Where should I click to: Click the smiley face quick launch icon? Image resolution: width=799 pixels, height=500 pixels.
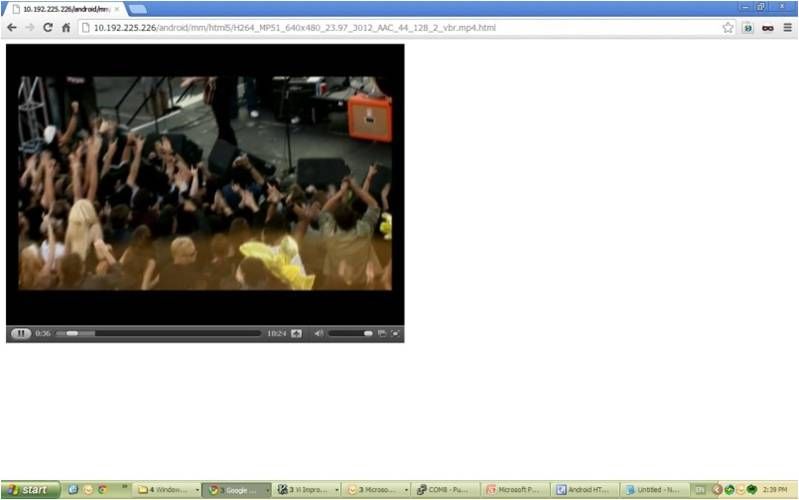point(88,489)
